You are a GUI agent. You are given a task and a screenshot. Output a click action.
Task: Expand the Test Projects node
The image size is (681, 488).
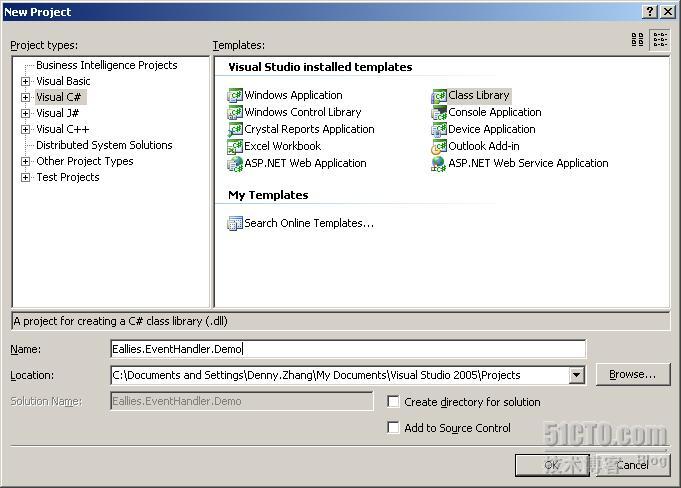pos(26,178)
